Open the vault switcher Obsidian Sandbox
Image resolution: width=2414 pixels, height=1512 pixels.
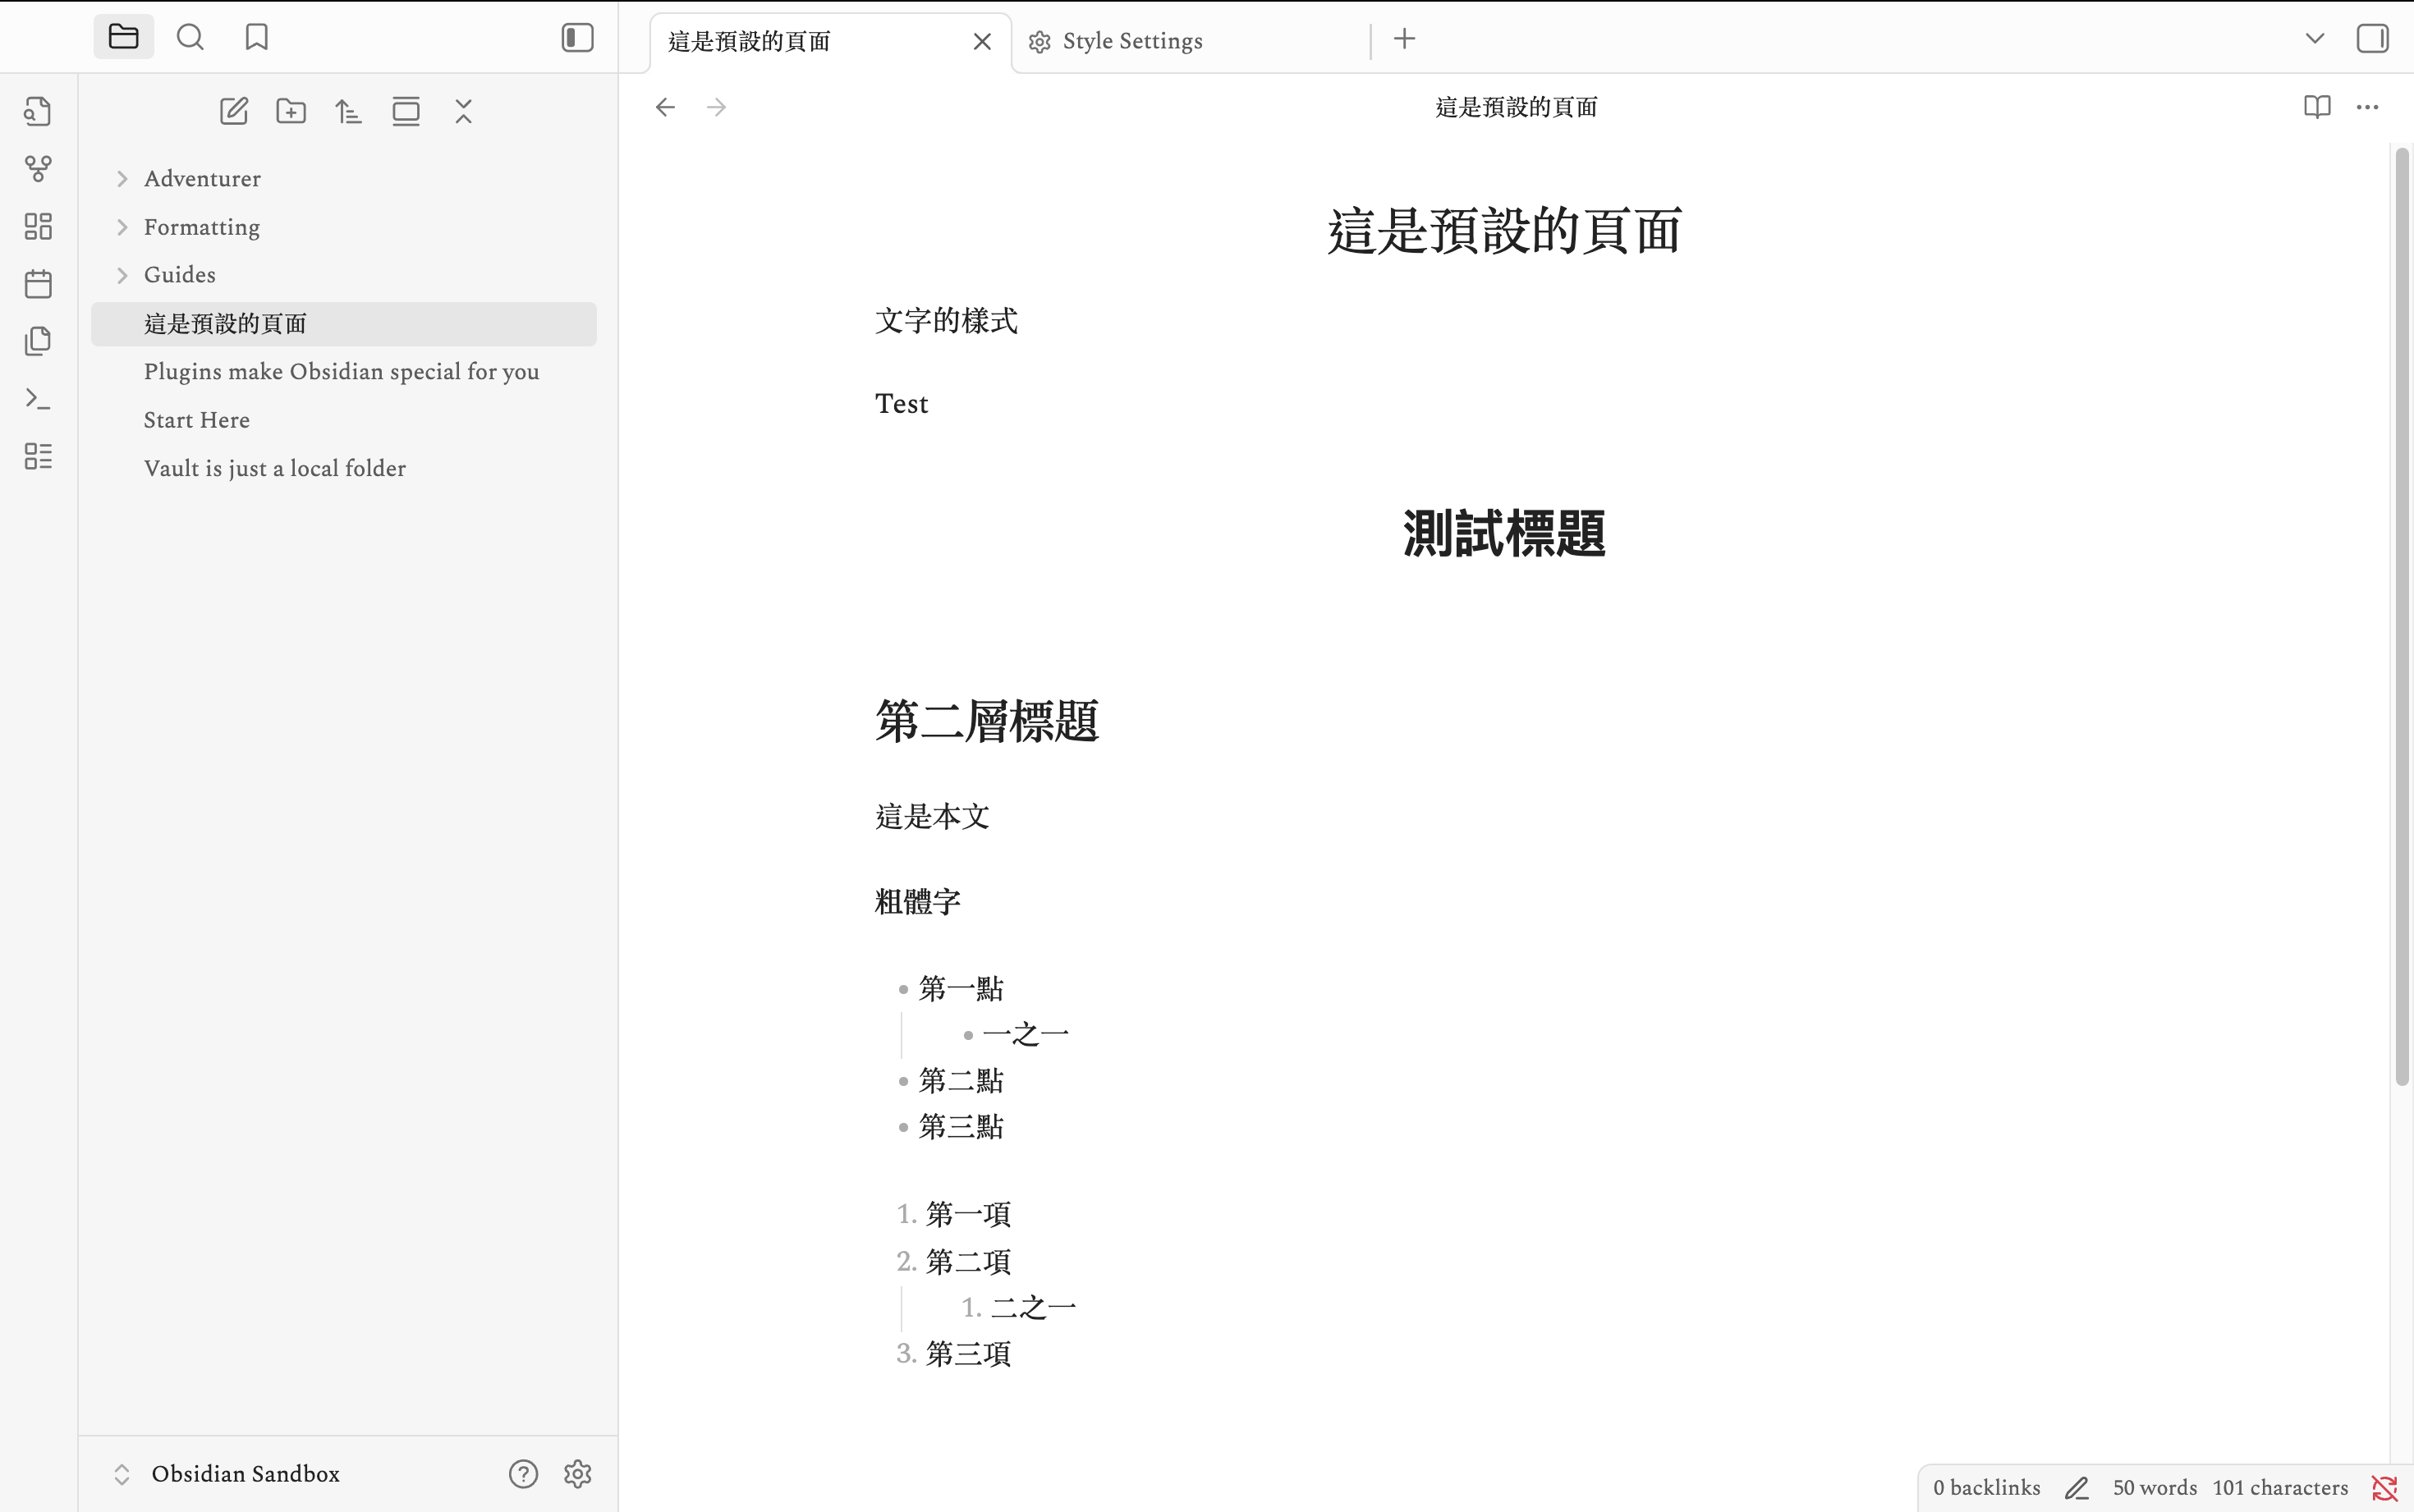click(x=244, y=1473)
